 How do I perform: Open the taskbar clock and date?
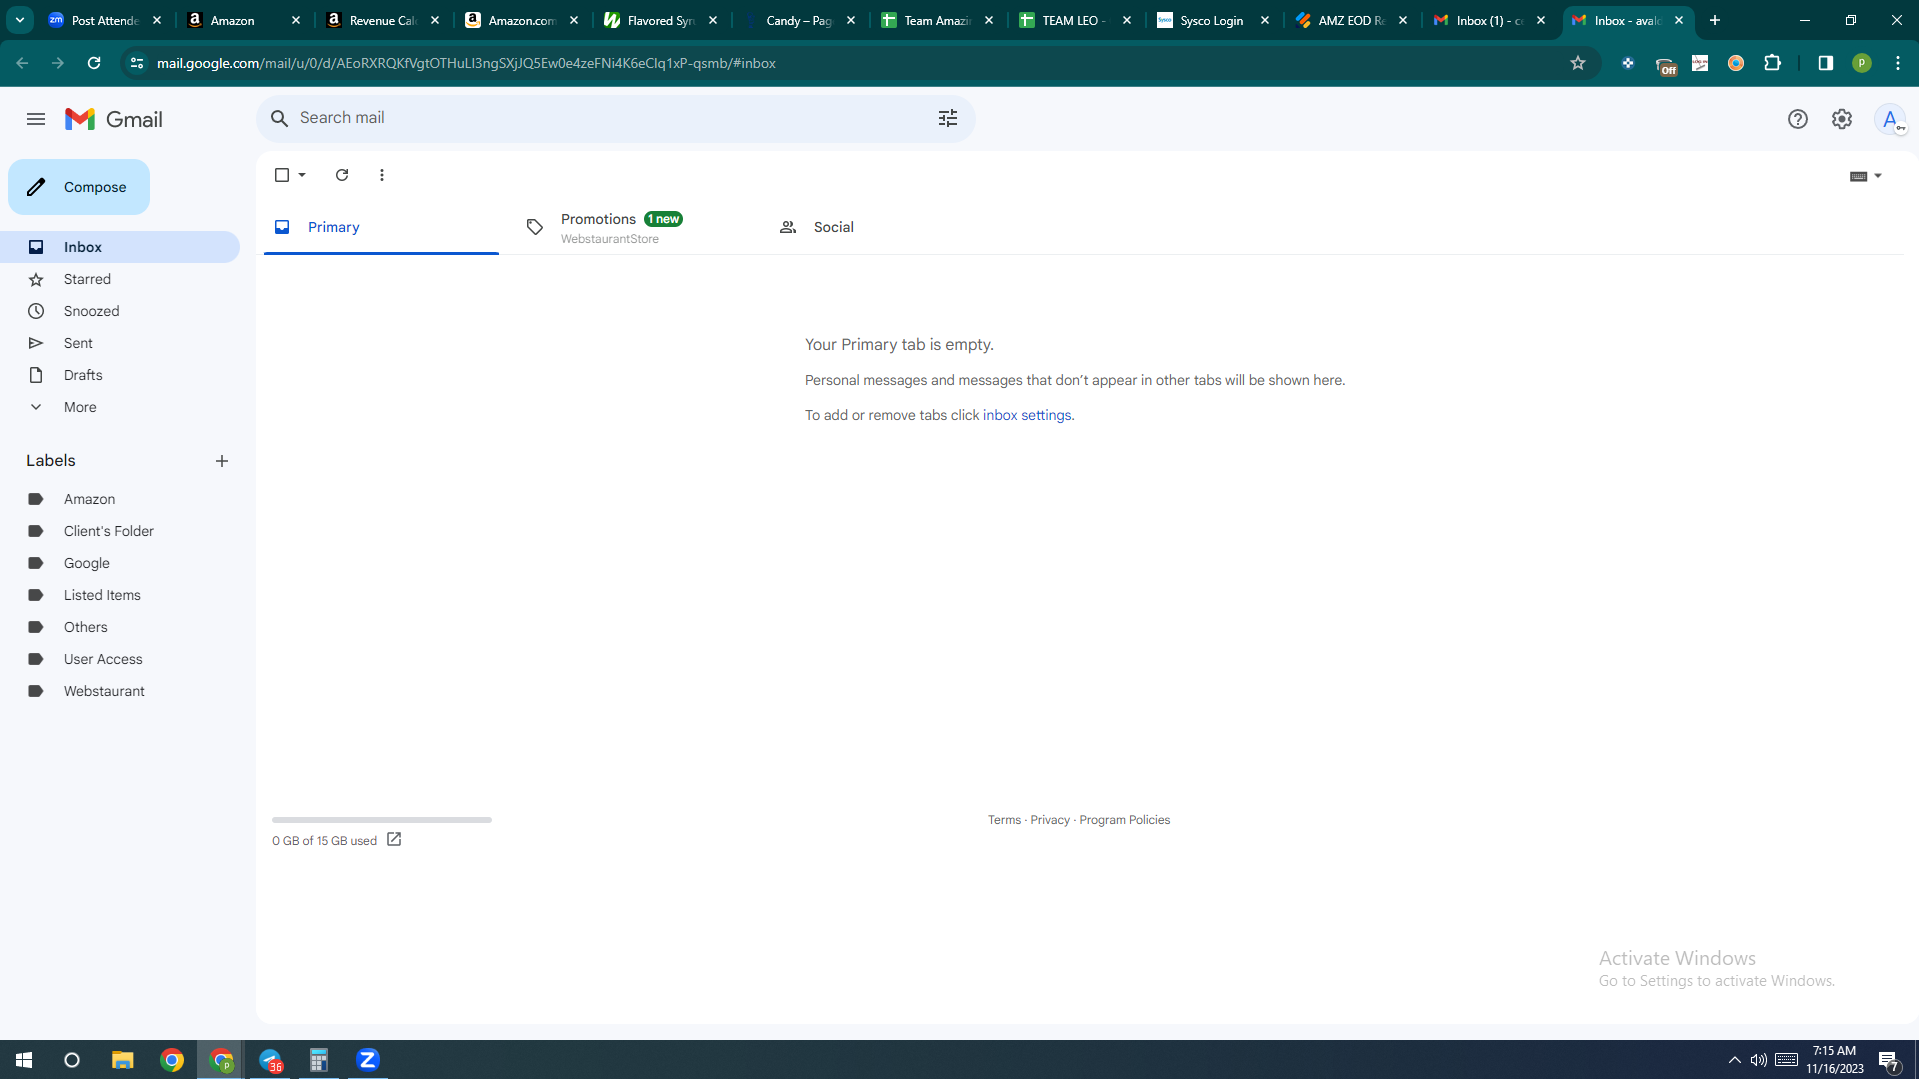[x=1834, y=1060]
